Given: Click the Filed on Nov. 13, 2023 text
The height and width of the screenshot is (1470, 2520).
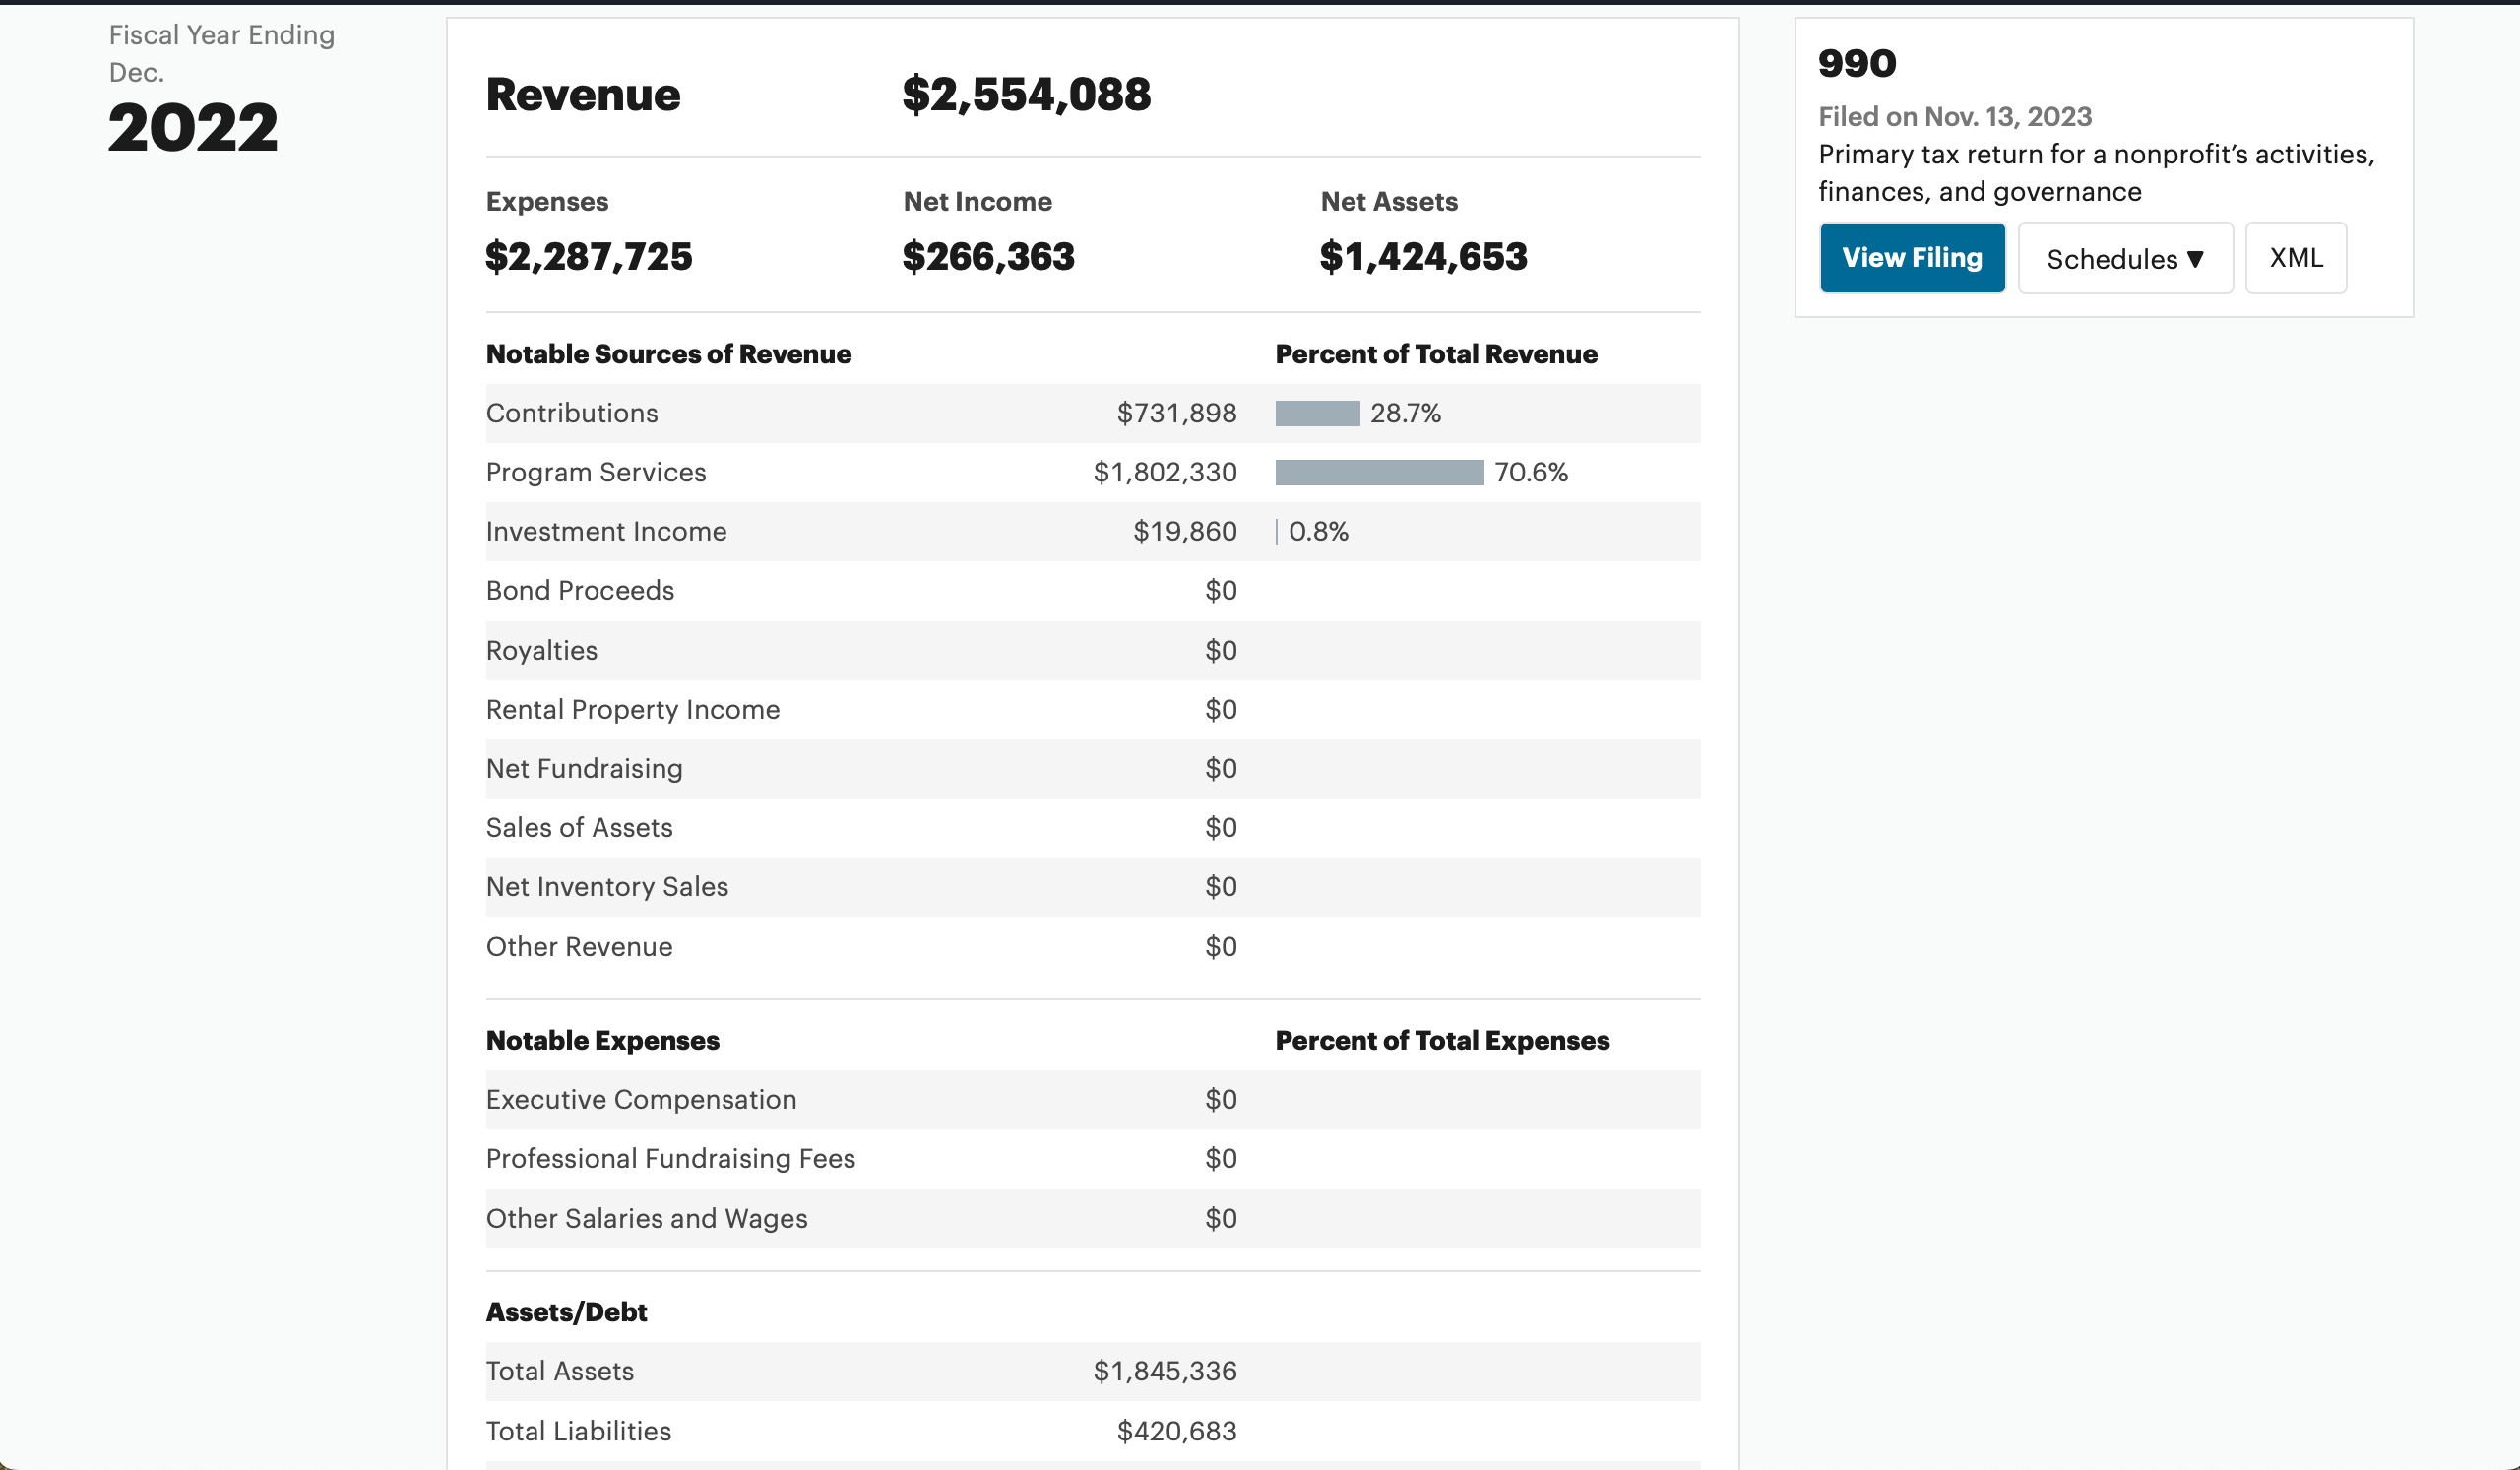Looking at the screenshot, I should (x=1955, y=116).
